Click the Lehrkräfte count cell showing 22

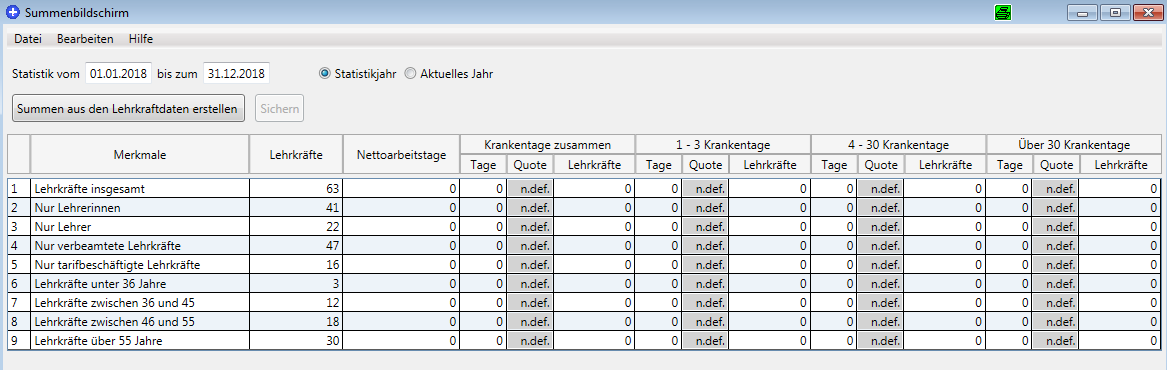tap(295, 226)
